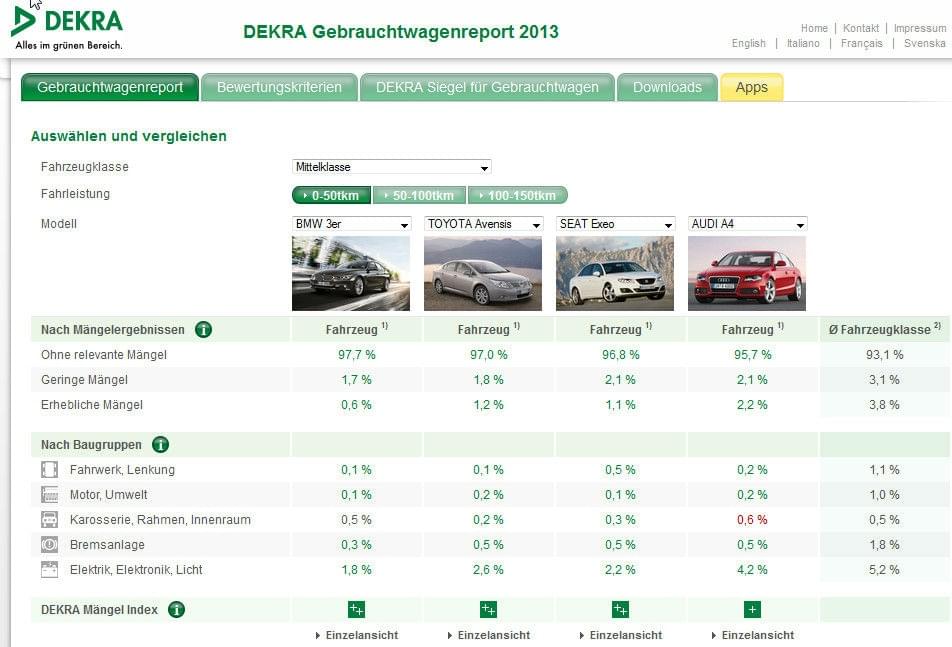Click AUDI A4 value 95,7 %
The image size is (952, 647).
(x=753, y=354)
